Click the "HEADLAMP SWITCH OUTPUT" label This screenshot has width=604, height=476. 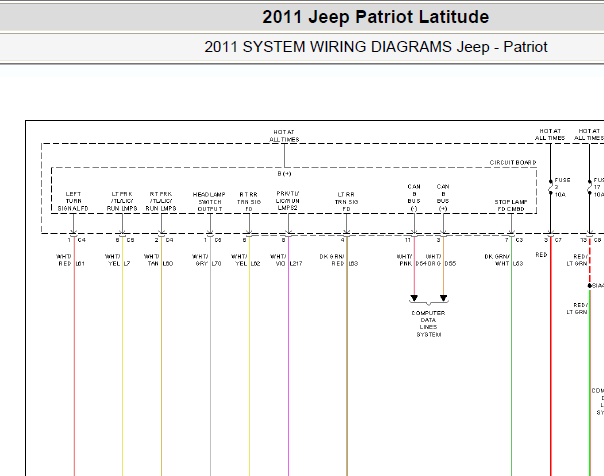(x=209, y=202)
